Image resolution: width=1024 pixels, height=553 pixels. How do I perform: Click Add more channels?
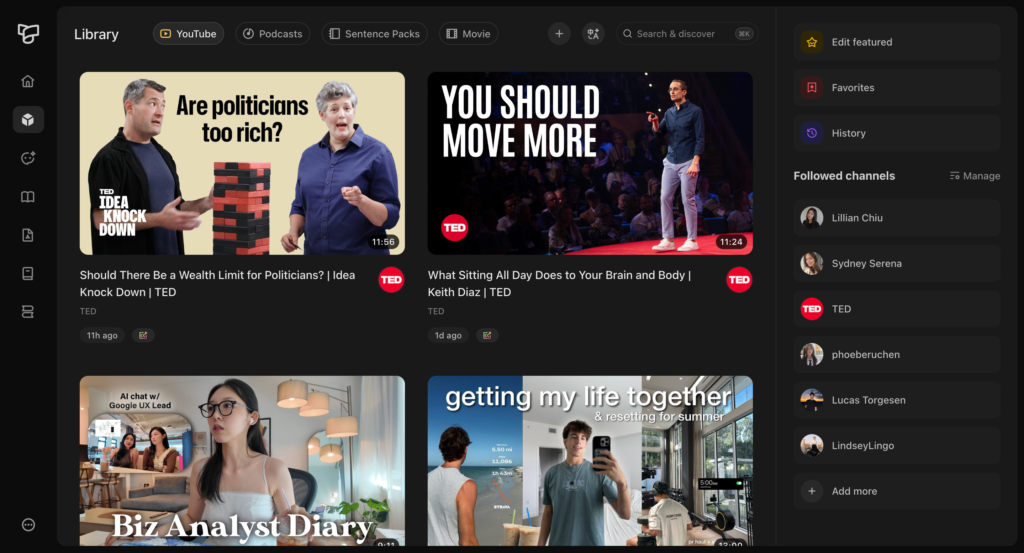pos(897,492)
